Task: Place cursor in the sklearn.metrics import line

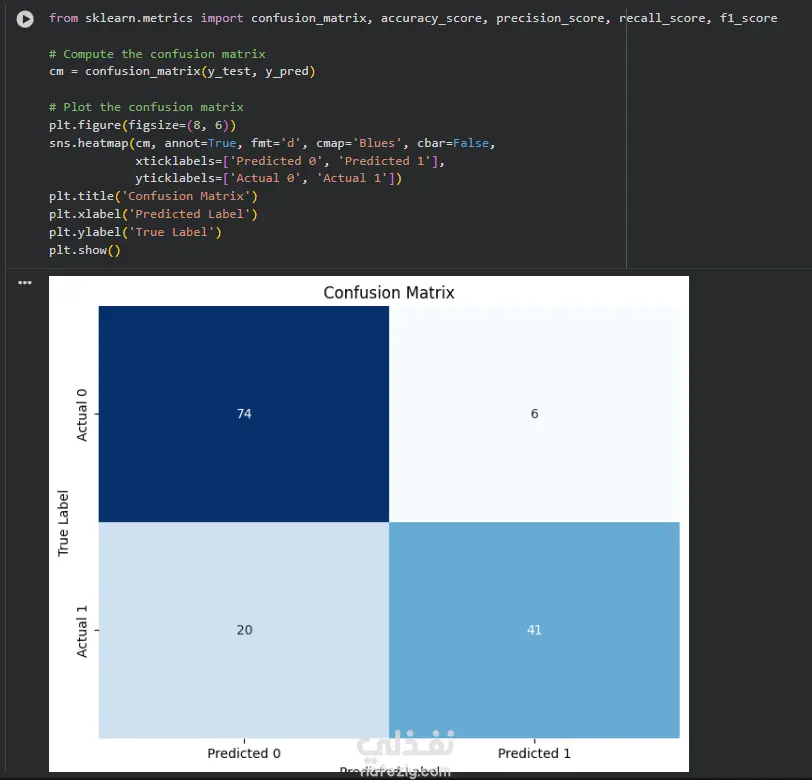Action: pos(413,18)
